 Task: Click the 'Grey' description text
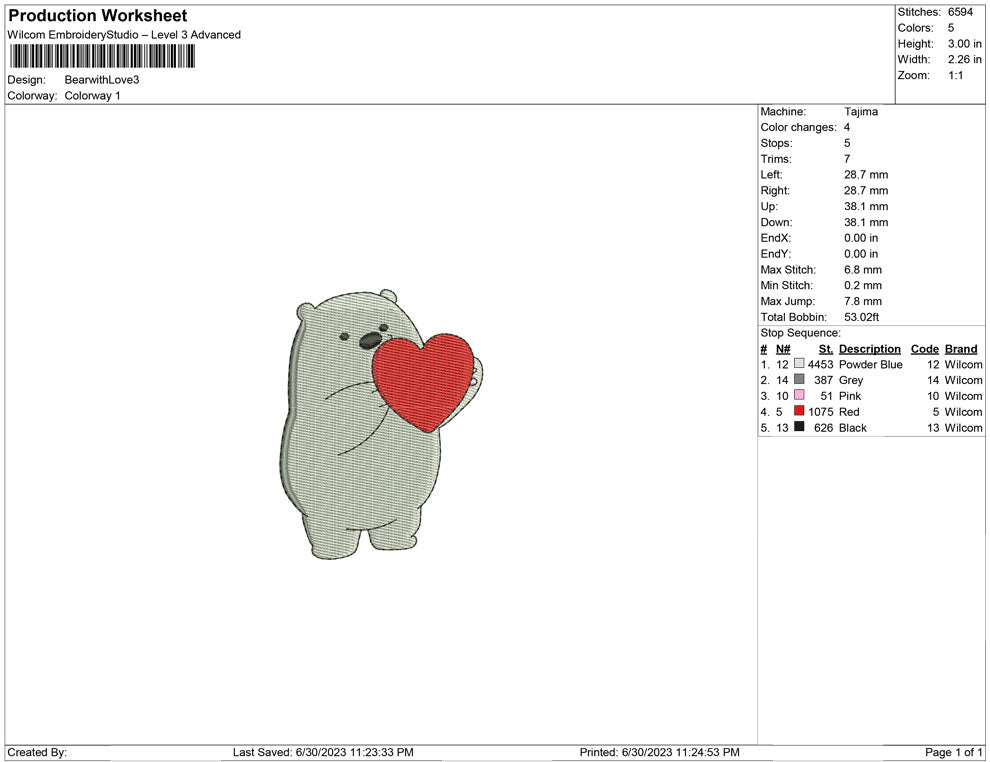[x=851, y=380]
